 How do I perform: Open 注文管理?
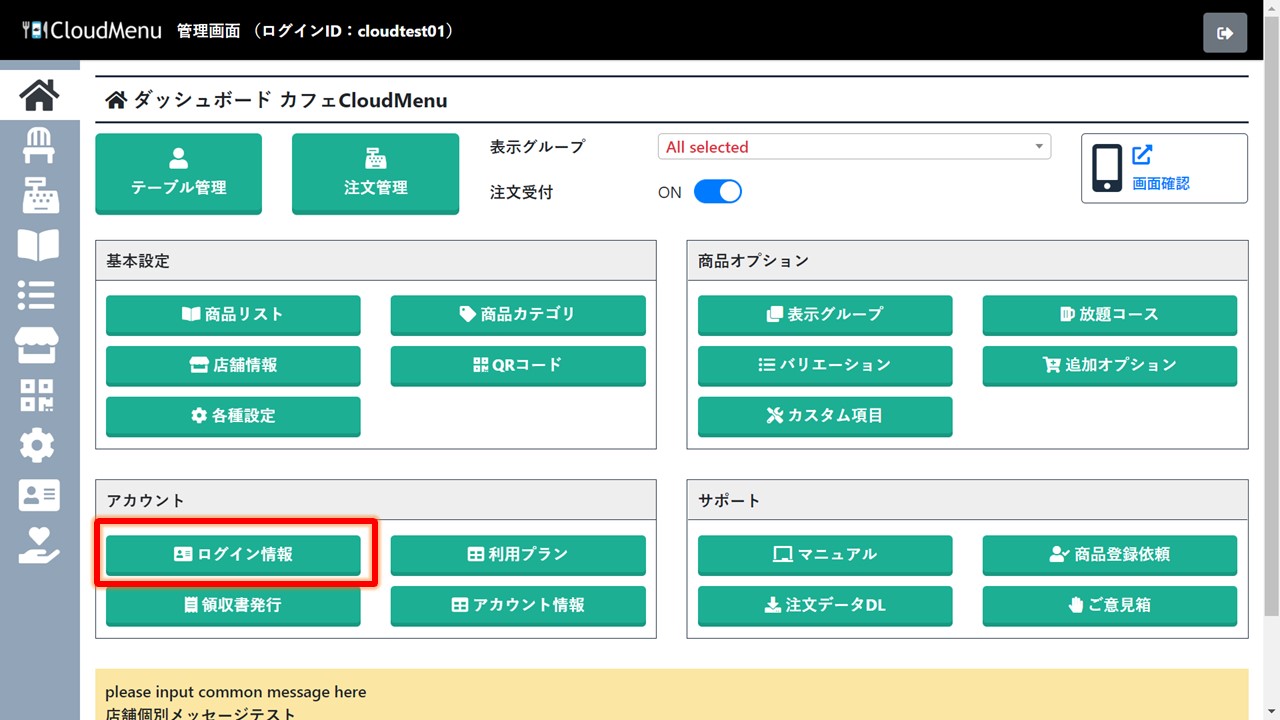coord(375,174)
